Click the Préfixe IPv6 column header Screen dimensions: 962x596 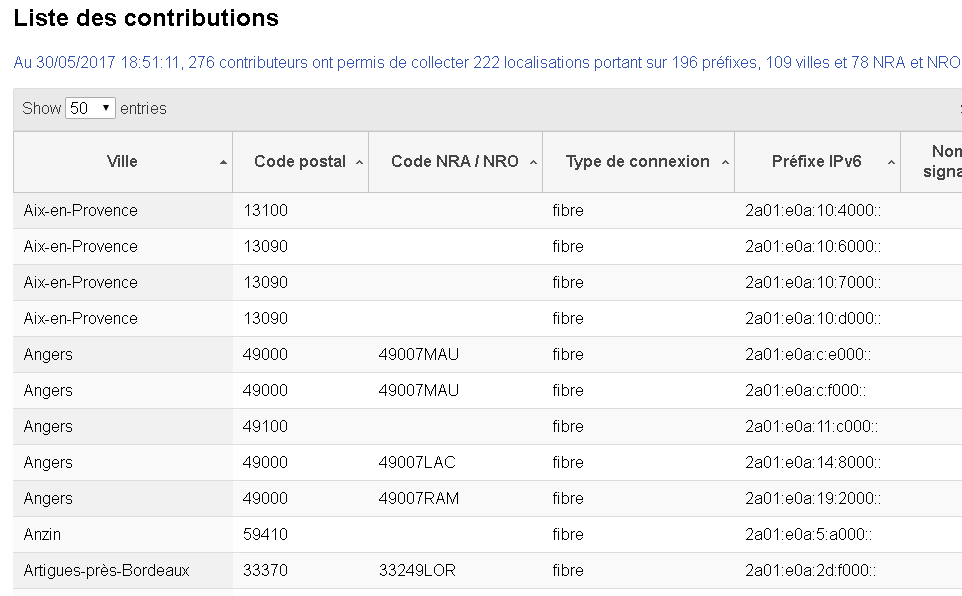pos(817,161)
